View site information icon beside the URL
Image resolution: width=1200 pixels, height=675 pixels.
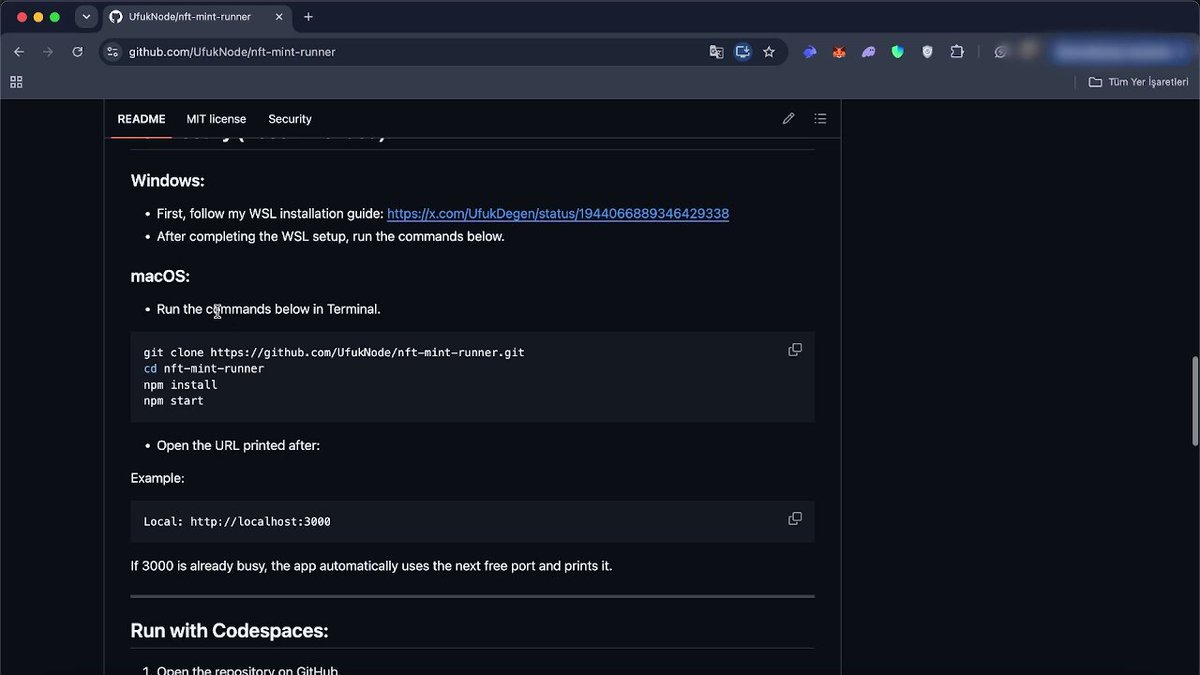[113, 52]
